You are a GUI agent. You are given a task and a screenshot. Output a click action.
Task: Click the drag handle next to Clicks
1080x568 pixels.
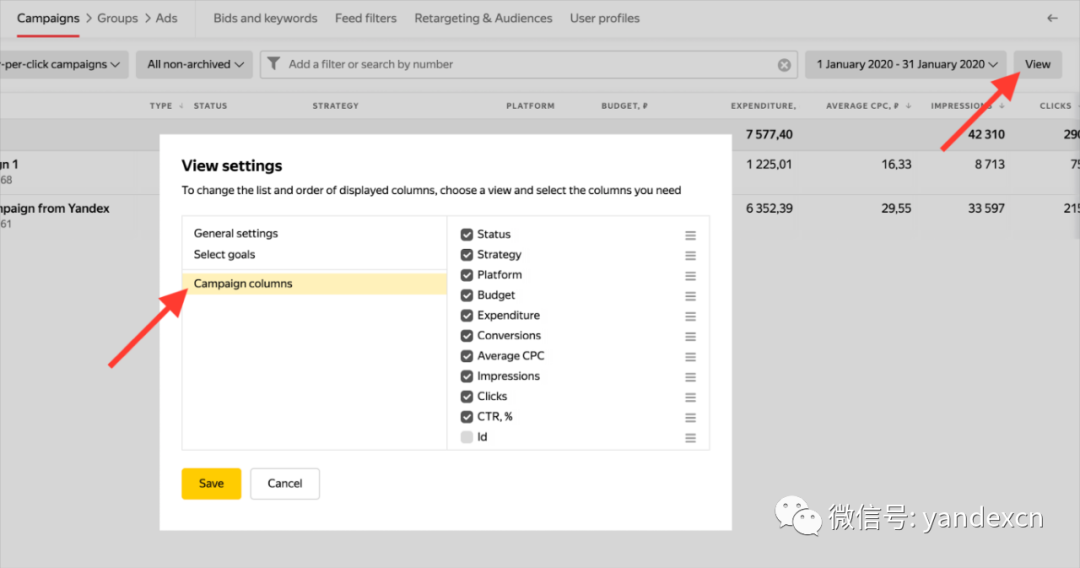(x=690, y=397)
